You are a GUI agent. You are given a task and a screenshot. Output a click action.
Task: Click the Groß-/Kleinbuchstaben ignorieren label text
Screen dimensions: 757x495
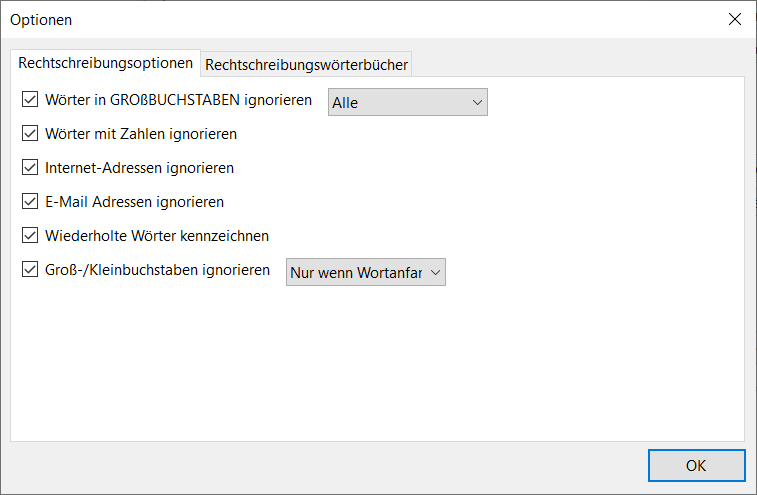click(157, 270)
